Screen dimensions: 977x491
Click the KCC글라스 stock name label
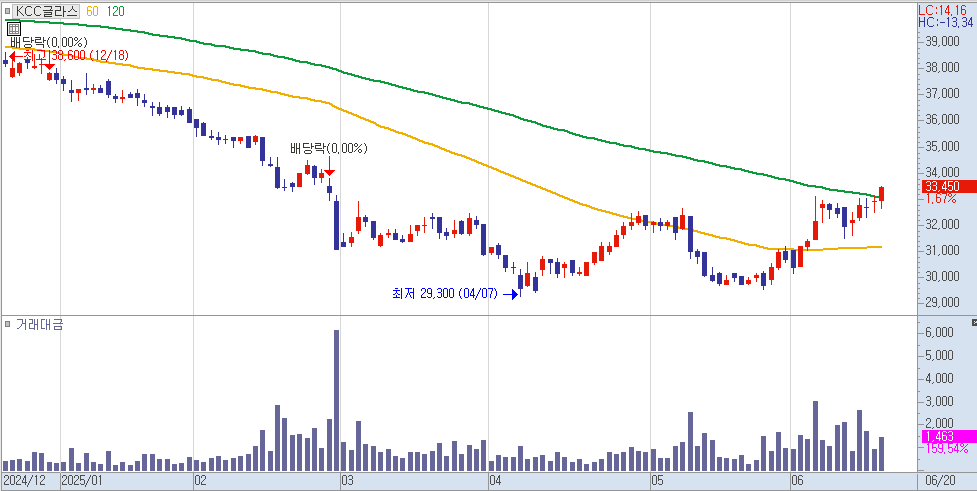point(47,11)
